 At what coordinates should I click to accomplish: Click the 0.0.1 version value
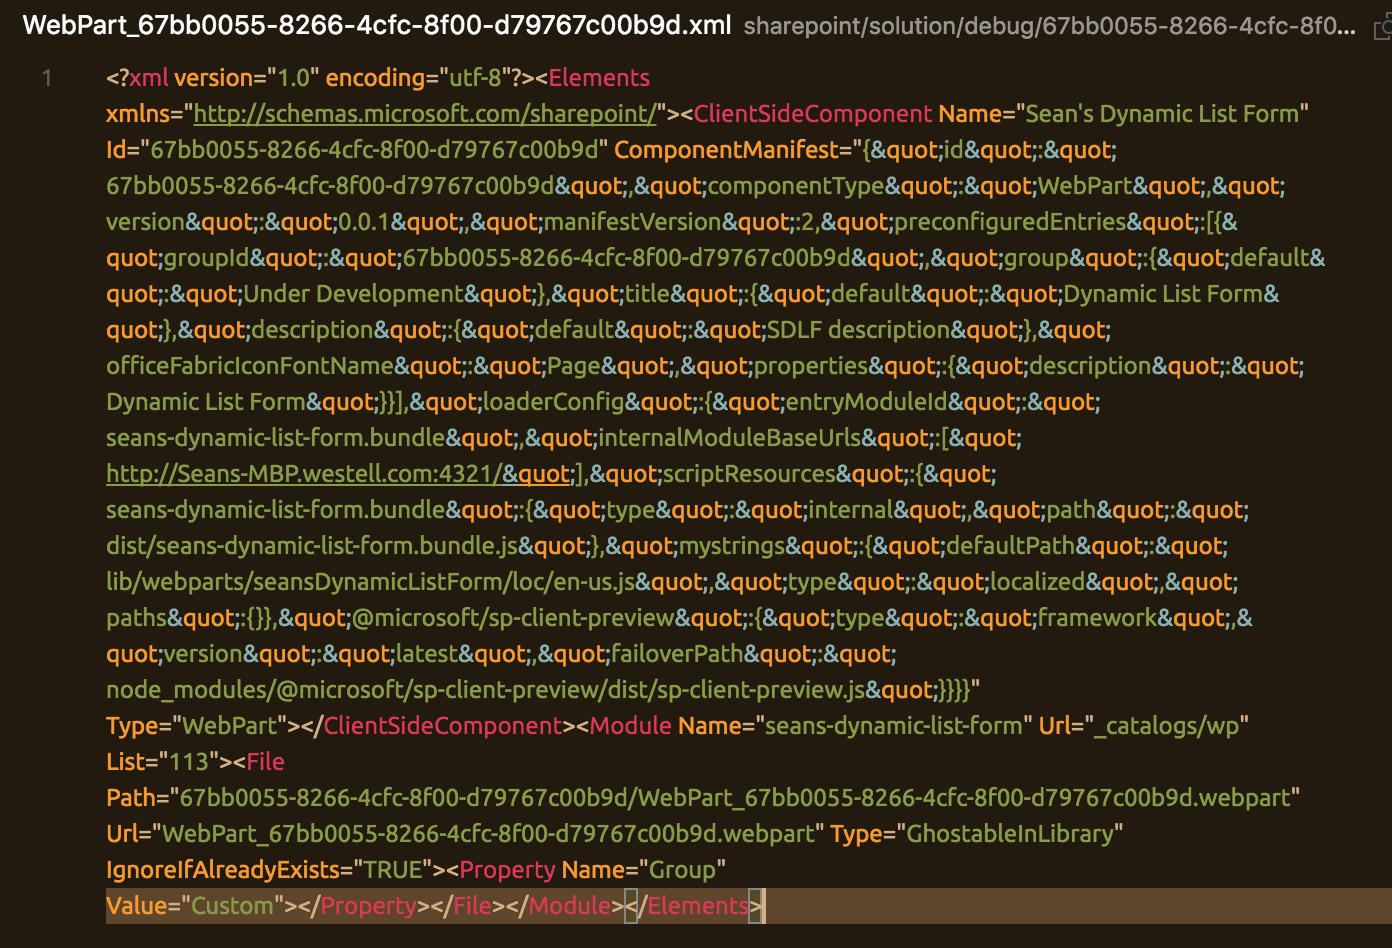coord(366,222)
